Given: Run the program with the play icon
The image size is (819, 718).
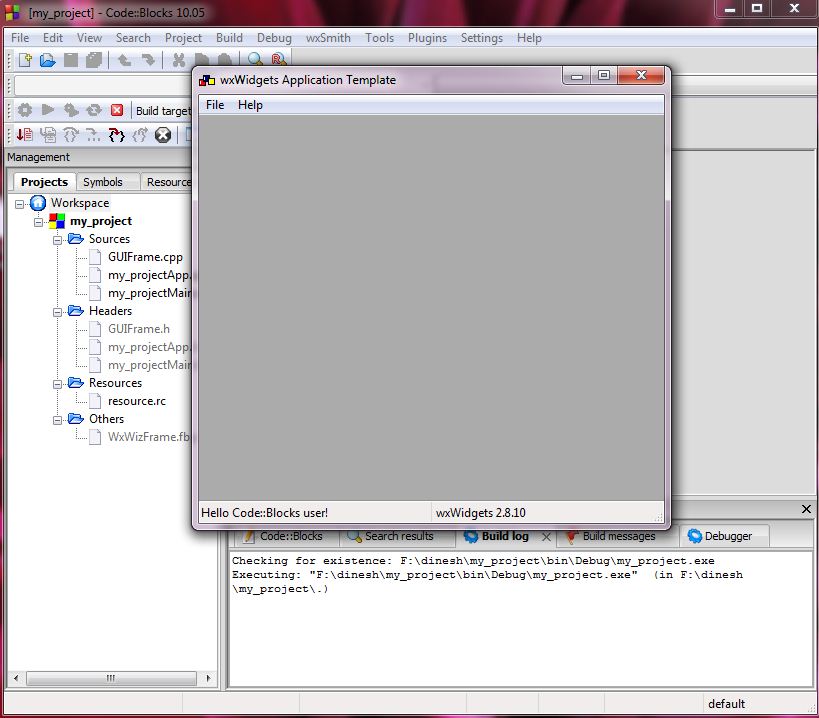Looking at the screenshot, I should tap(46, 110).
